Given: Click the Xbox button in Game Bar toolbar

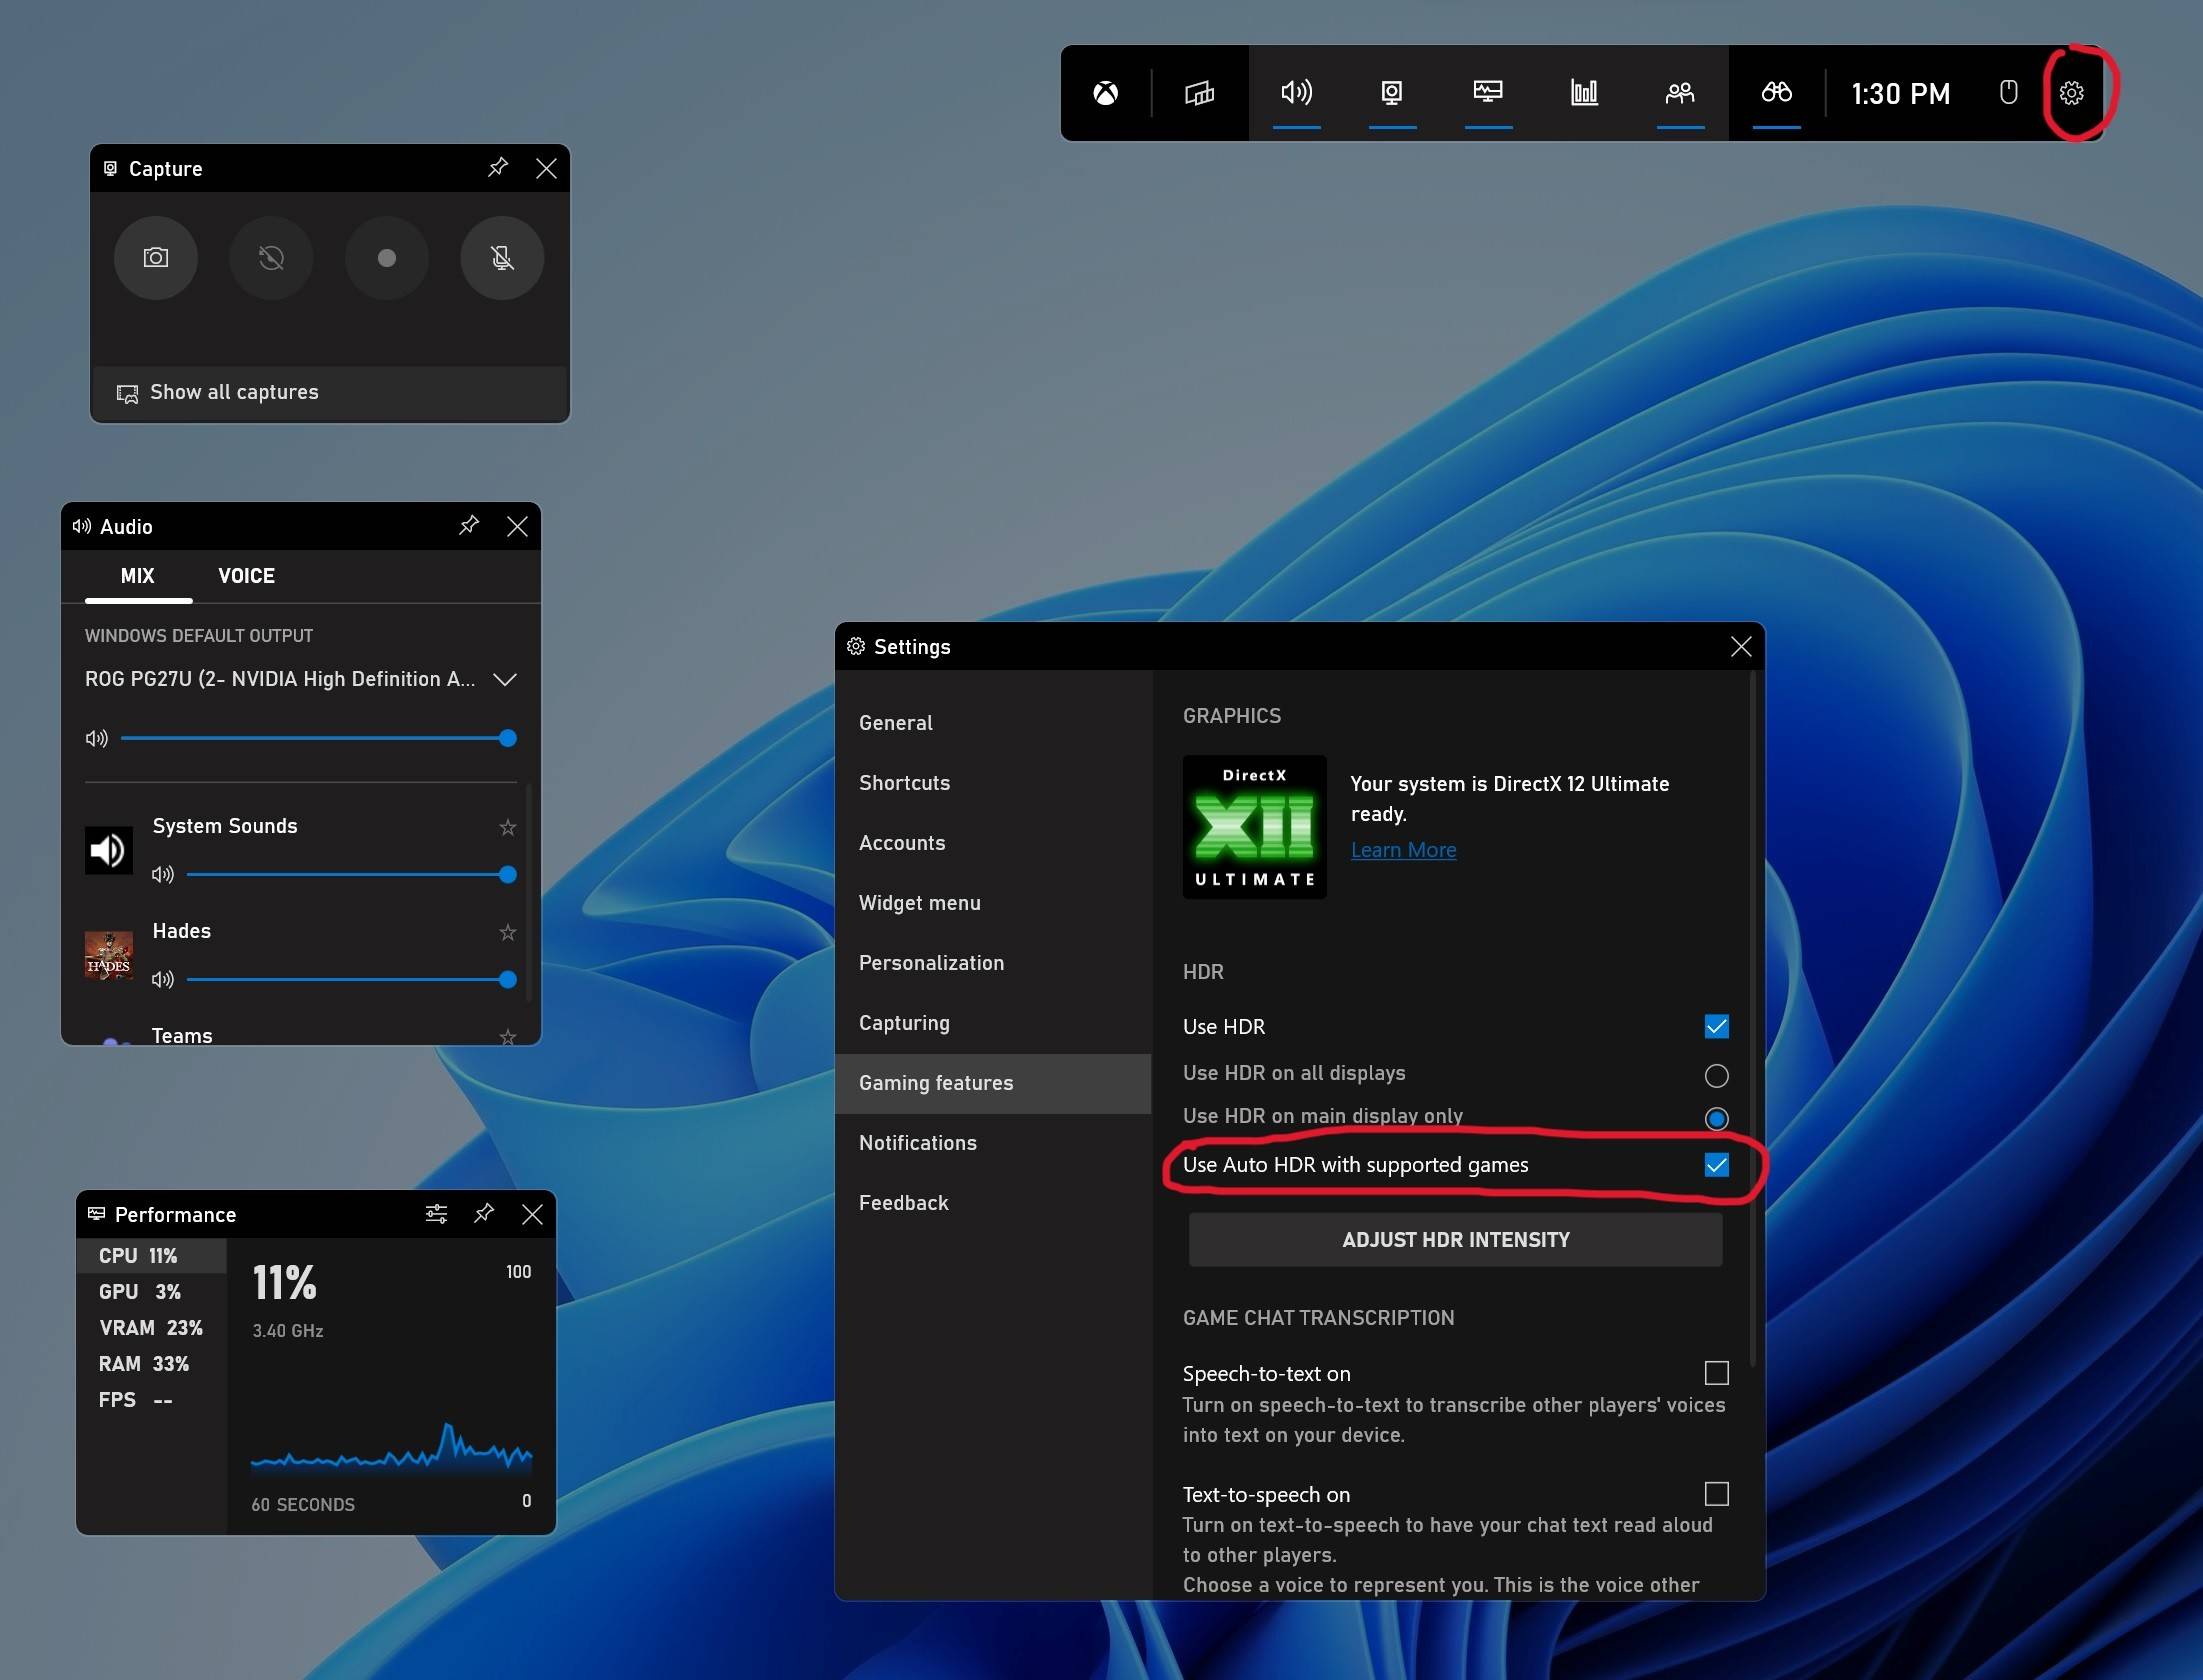Looking at the screenshot, I should point(1106,92).
